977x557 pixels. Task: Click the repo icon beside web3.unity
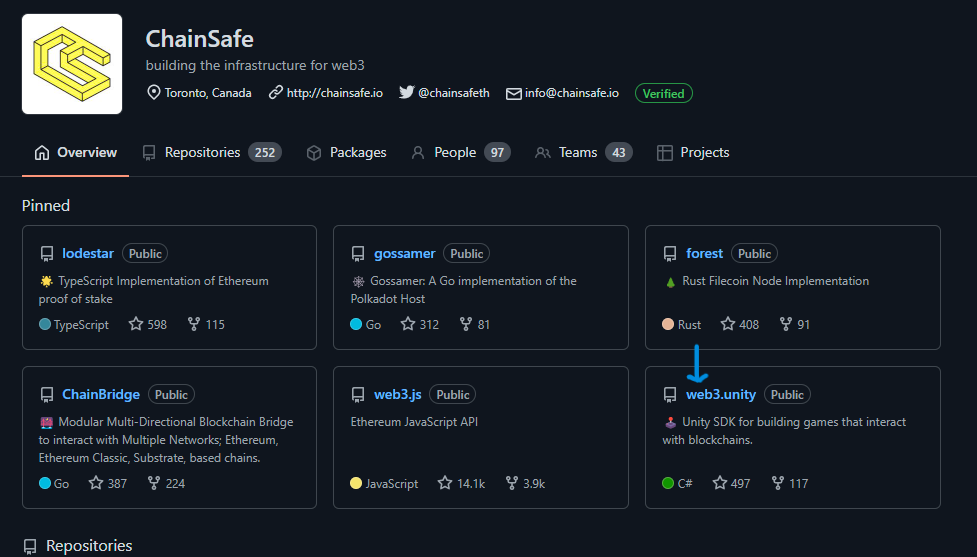pyautogui.click(x=670, y=394)
